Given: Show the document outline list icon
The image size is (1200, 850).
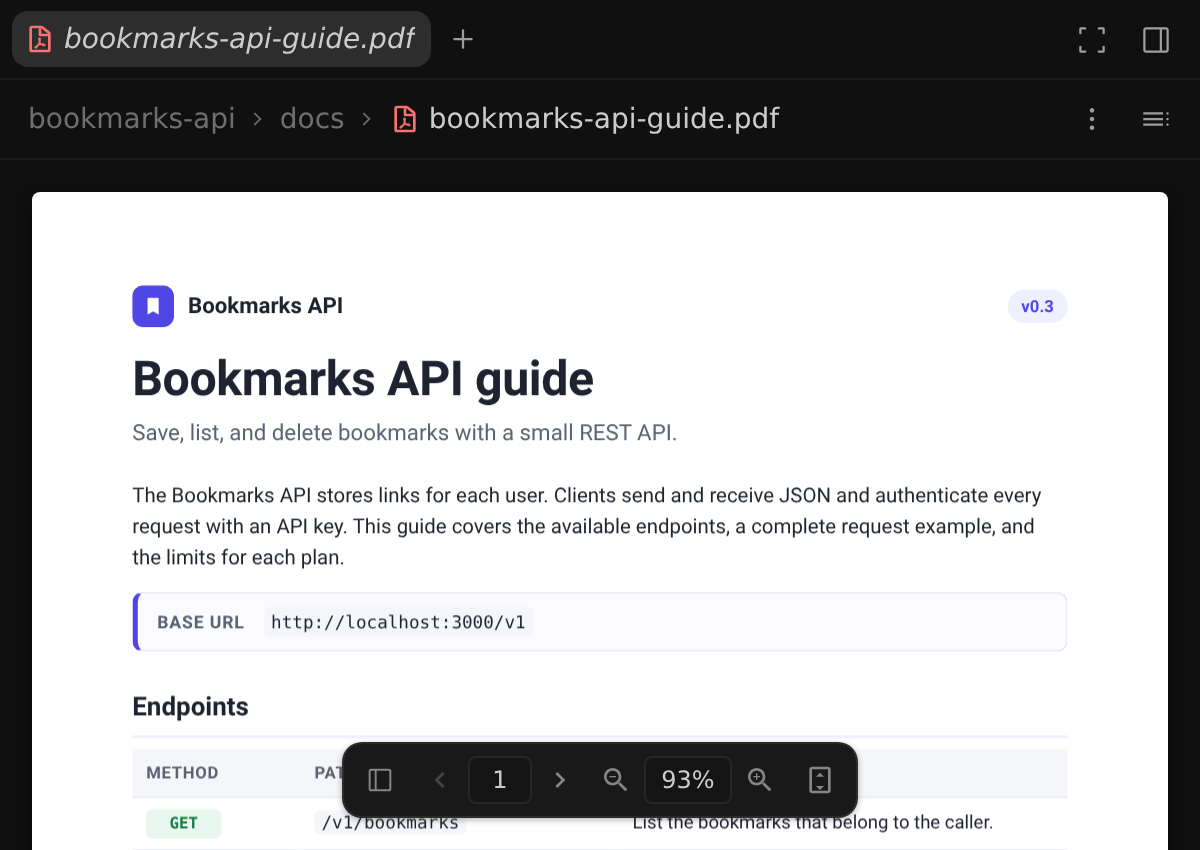Looking at the screenshot, I should pos(1156,119).
